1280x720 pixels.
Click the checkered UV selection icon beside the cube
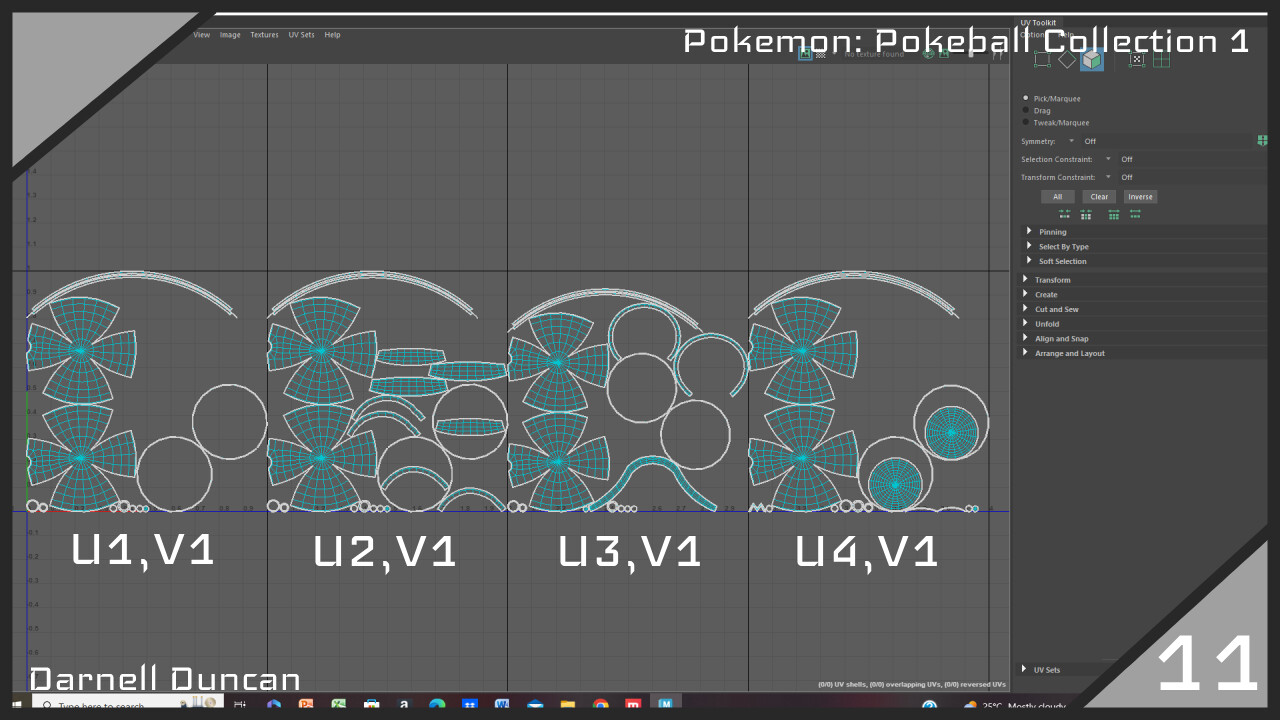pos(1136,60)
